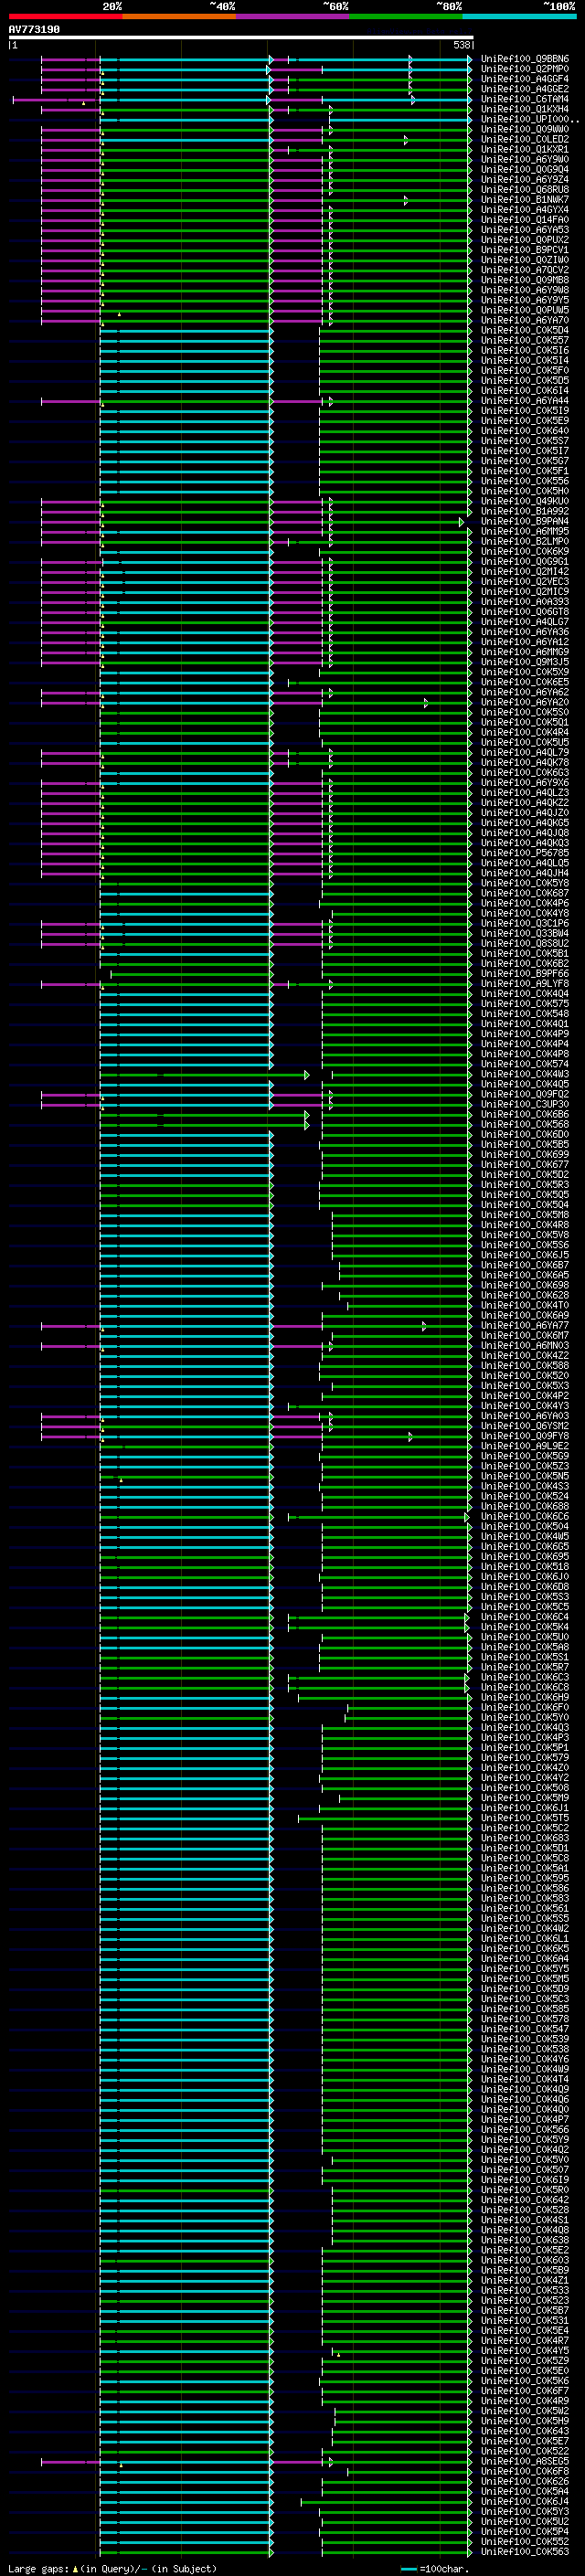The image size is (585, 2576).
Task: Select hit label UniRef100_A6YA70
Action: click(524, 320)
